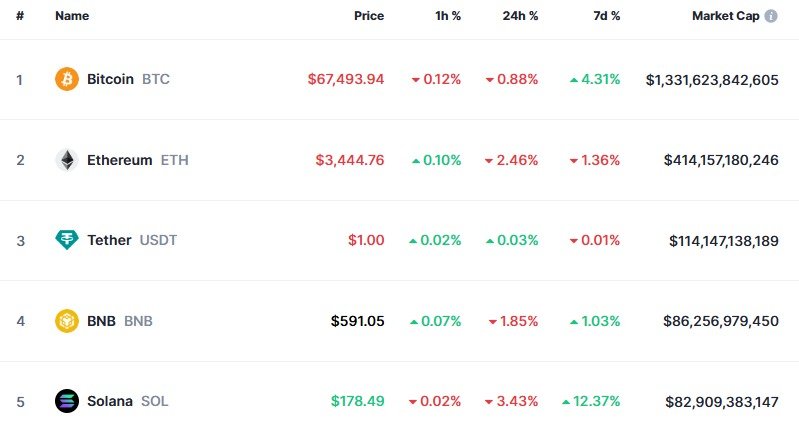This screenshot has height=422, width=799.
Task: Click the Bitcoin coin logo icon
Action: coord(67,79)
